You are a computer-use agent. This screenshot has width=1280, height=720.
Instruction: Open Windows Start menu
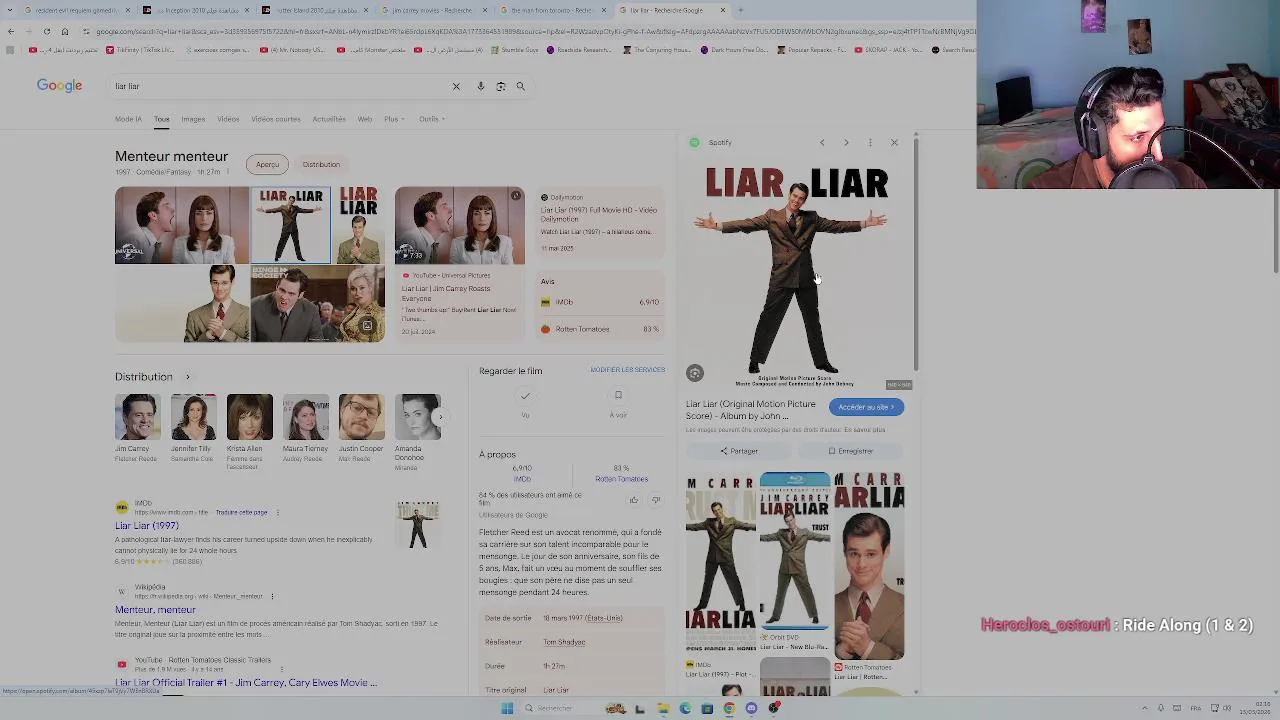click(x=507, y=708)
